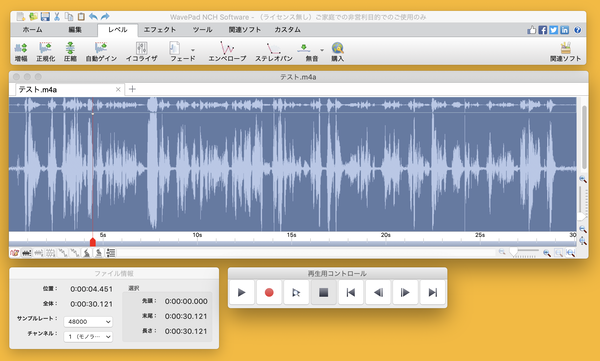Open the sample rate 48000 dropdown
The image size is (600, 361).
[x=88, y=322]
